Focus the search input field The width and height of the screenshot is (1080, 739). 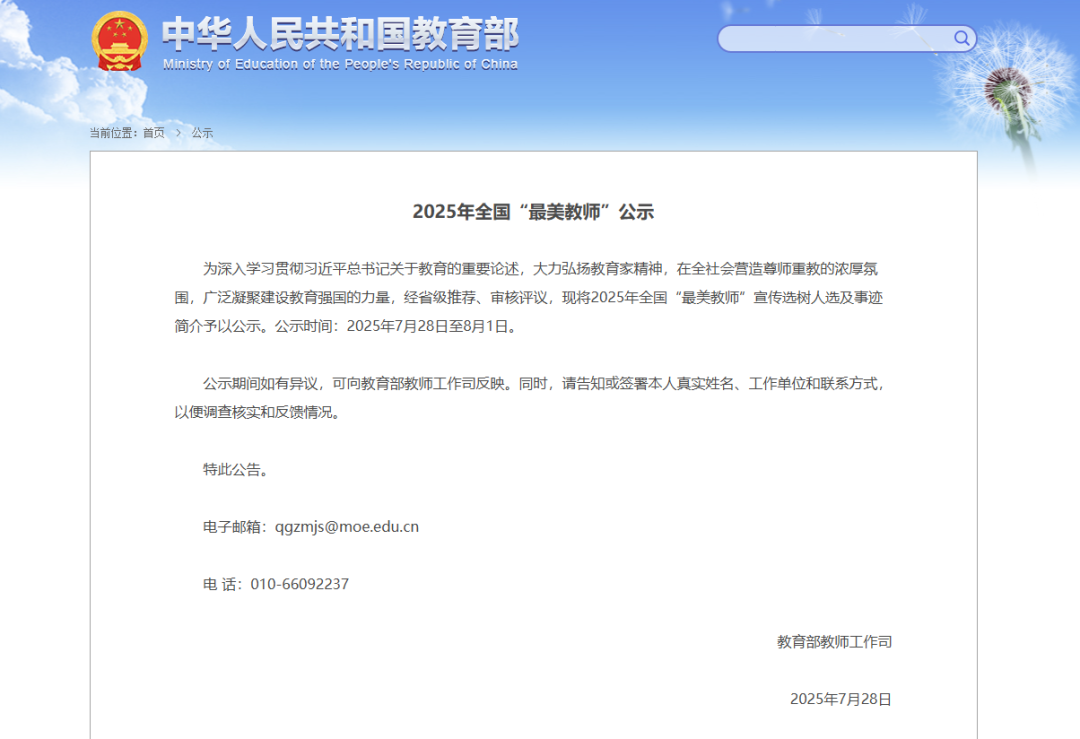click(835, 39)
